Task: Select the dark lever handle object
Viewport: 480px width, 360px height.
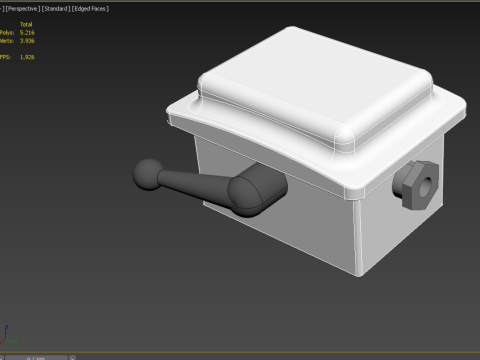Action: tap(210, 188)
